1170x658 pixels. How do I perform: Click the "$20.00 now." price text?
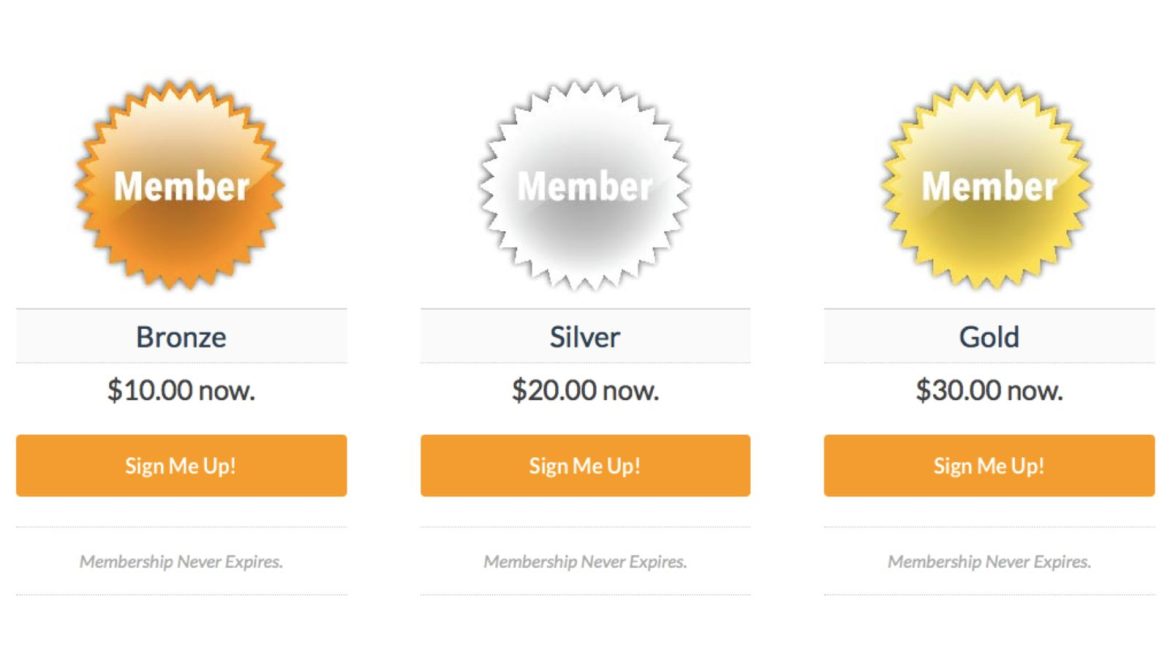click(584, 390)
